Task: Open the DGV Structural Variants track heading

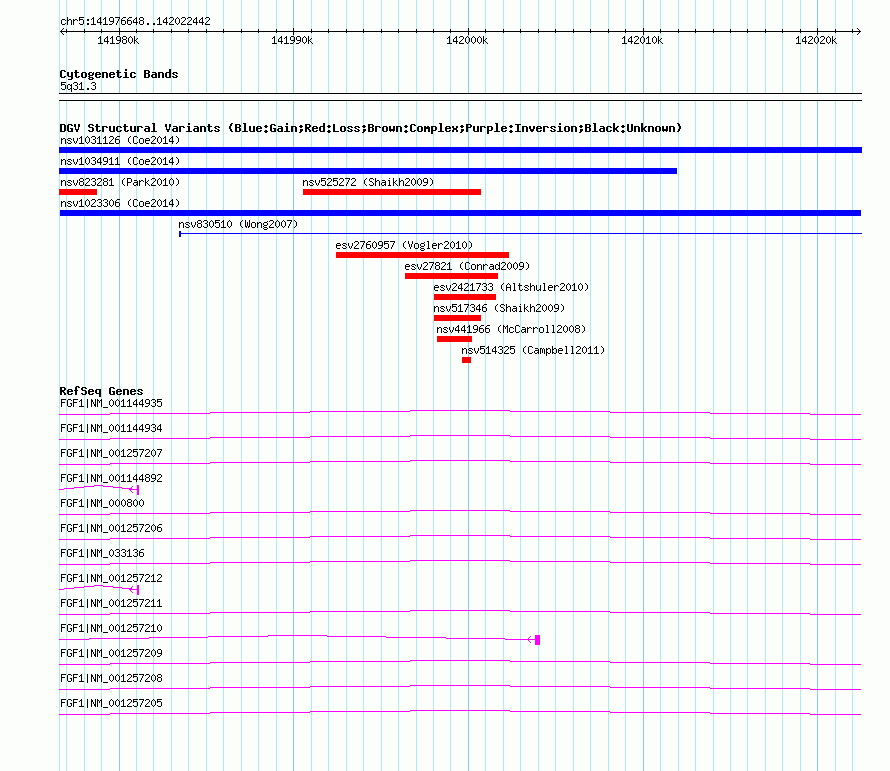Action: (x=370, y=128)
